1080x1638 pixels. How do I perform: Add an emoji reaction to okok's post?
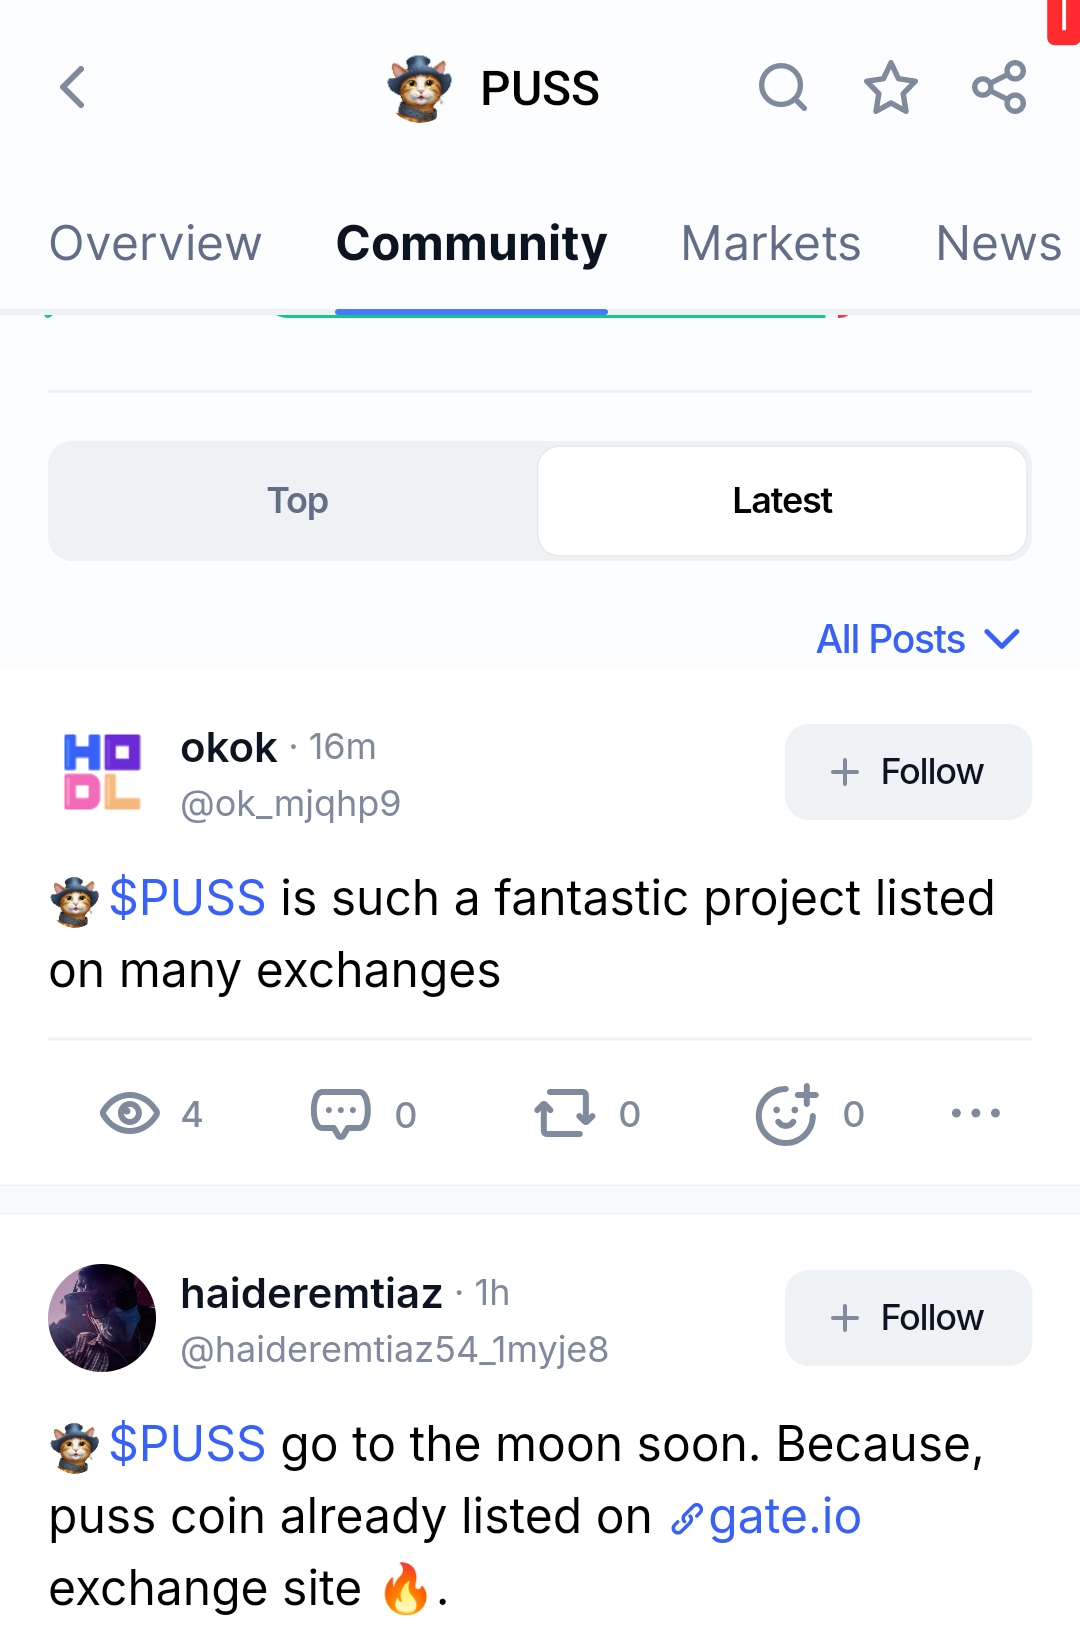[x=787, y=1113]
